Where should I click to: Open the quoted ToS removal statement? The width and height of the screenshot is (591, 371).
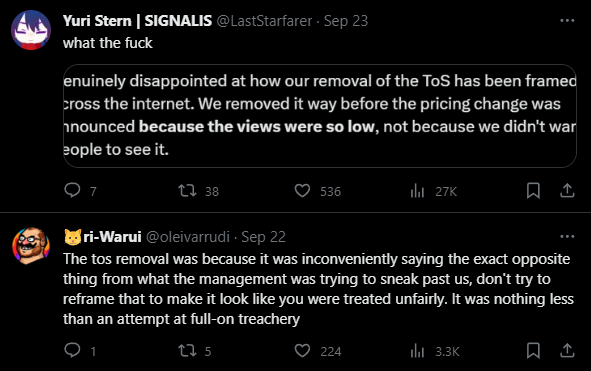[x=320, y=116]
